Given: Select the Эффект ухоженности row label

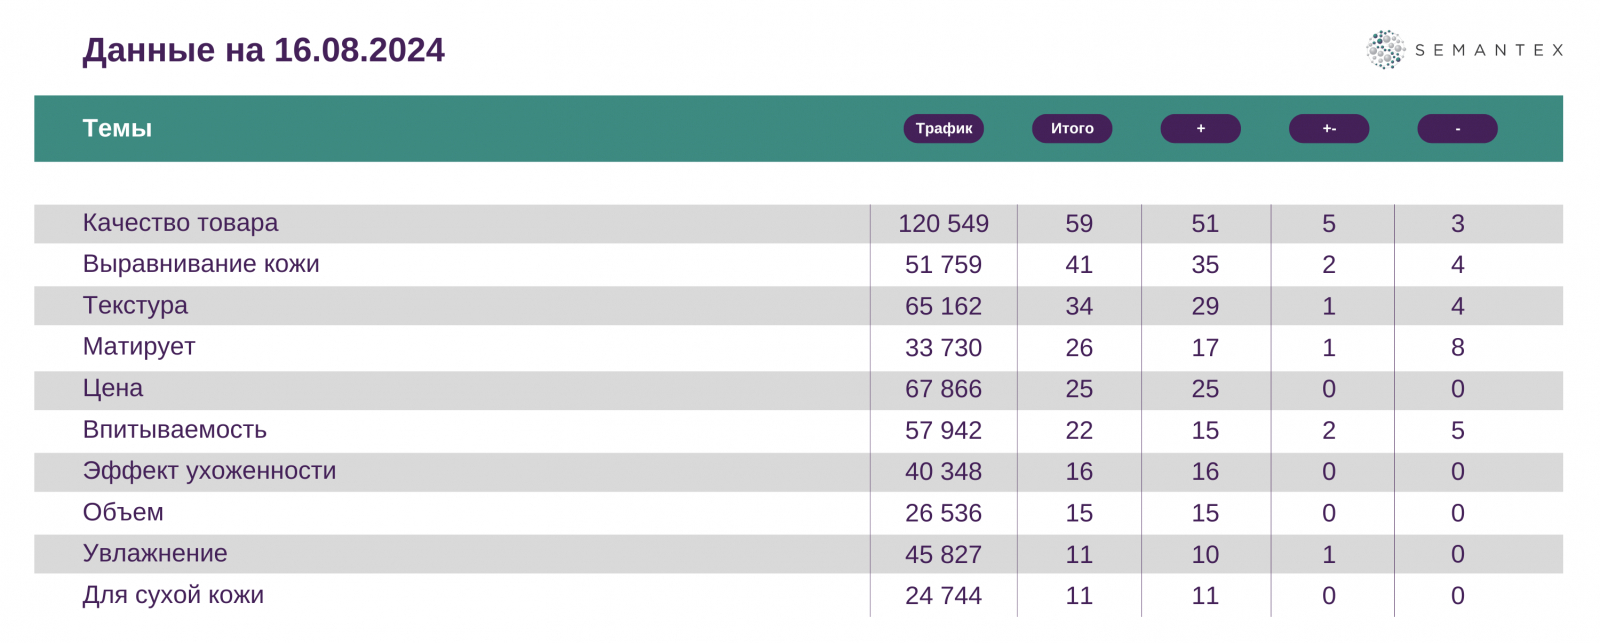Looking at the screenshot, I should coord(209,471).
